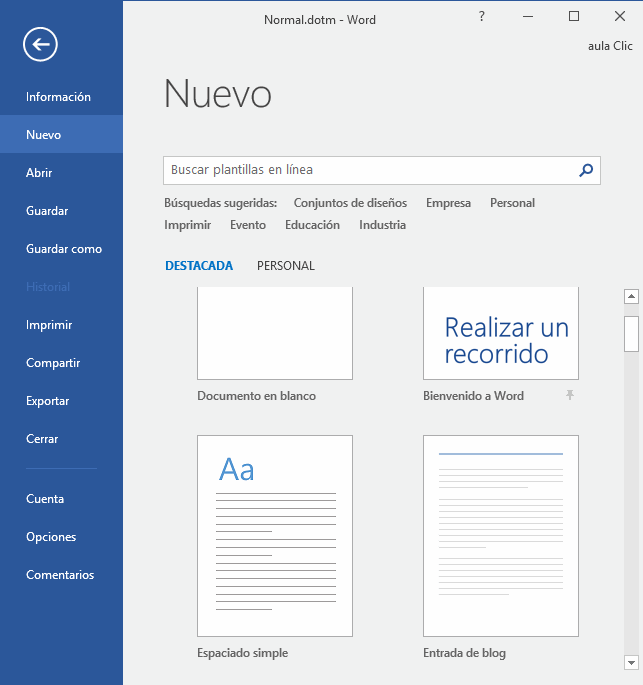Search suggested Personal templates
This screenshot has height=685, width=643.
512,203
